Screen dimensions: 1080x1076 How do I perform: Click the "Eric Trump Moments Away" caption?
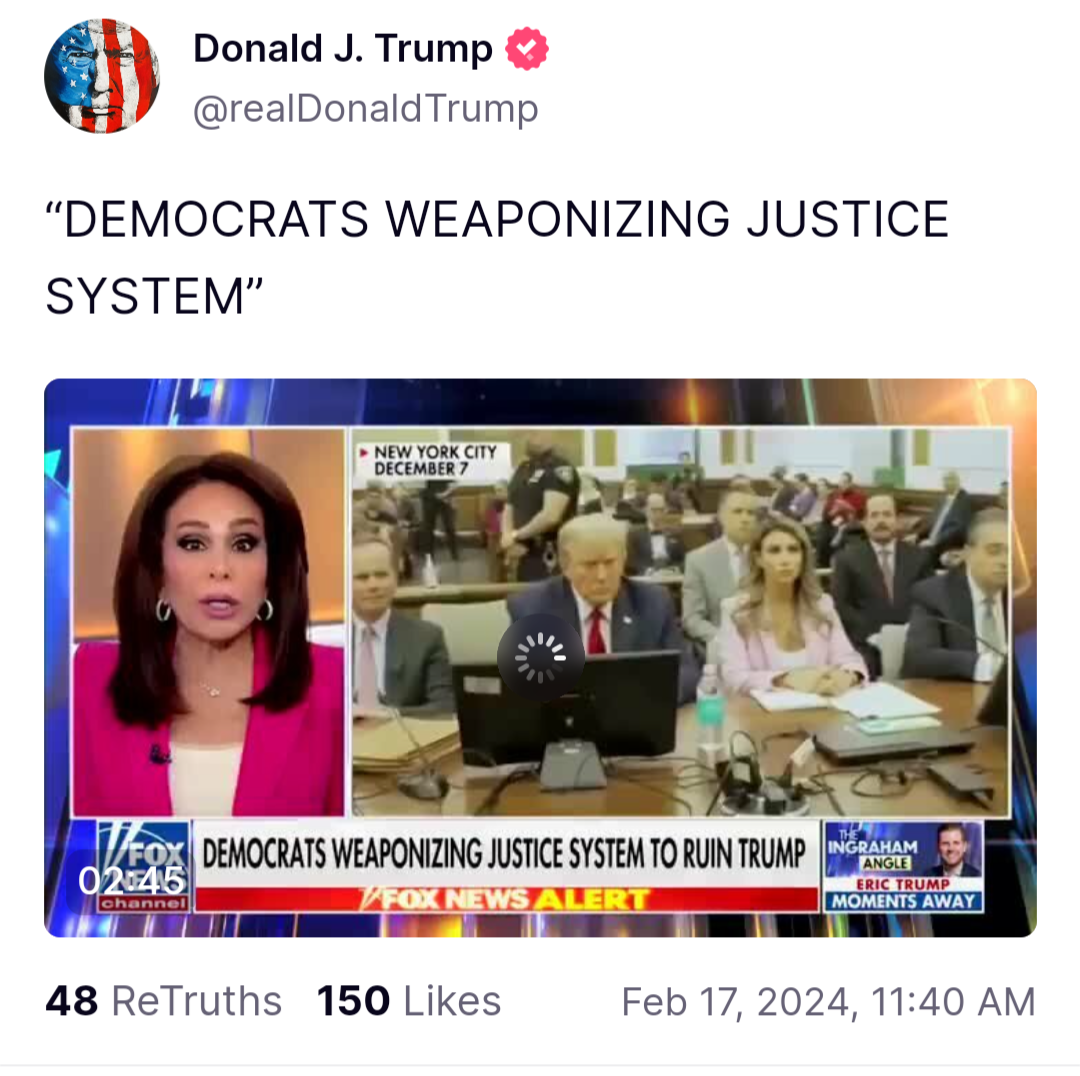(903, 893)
